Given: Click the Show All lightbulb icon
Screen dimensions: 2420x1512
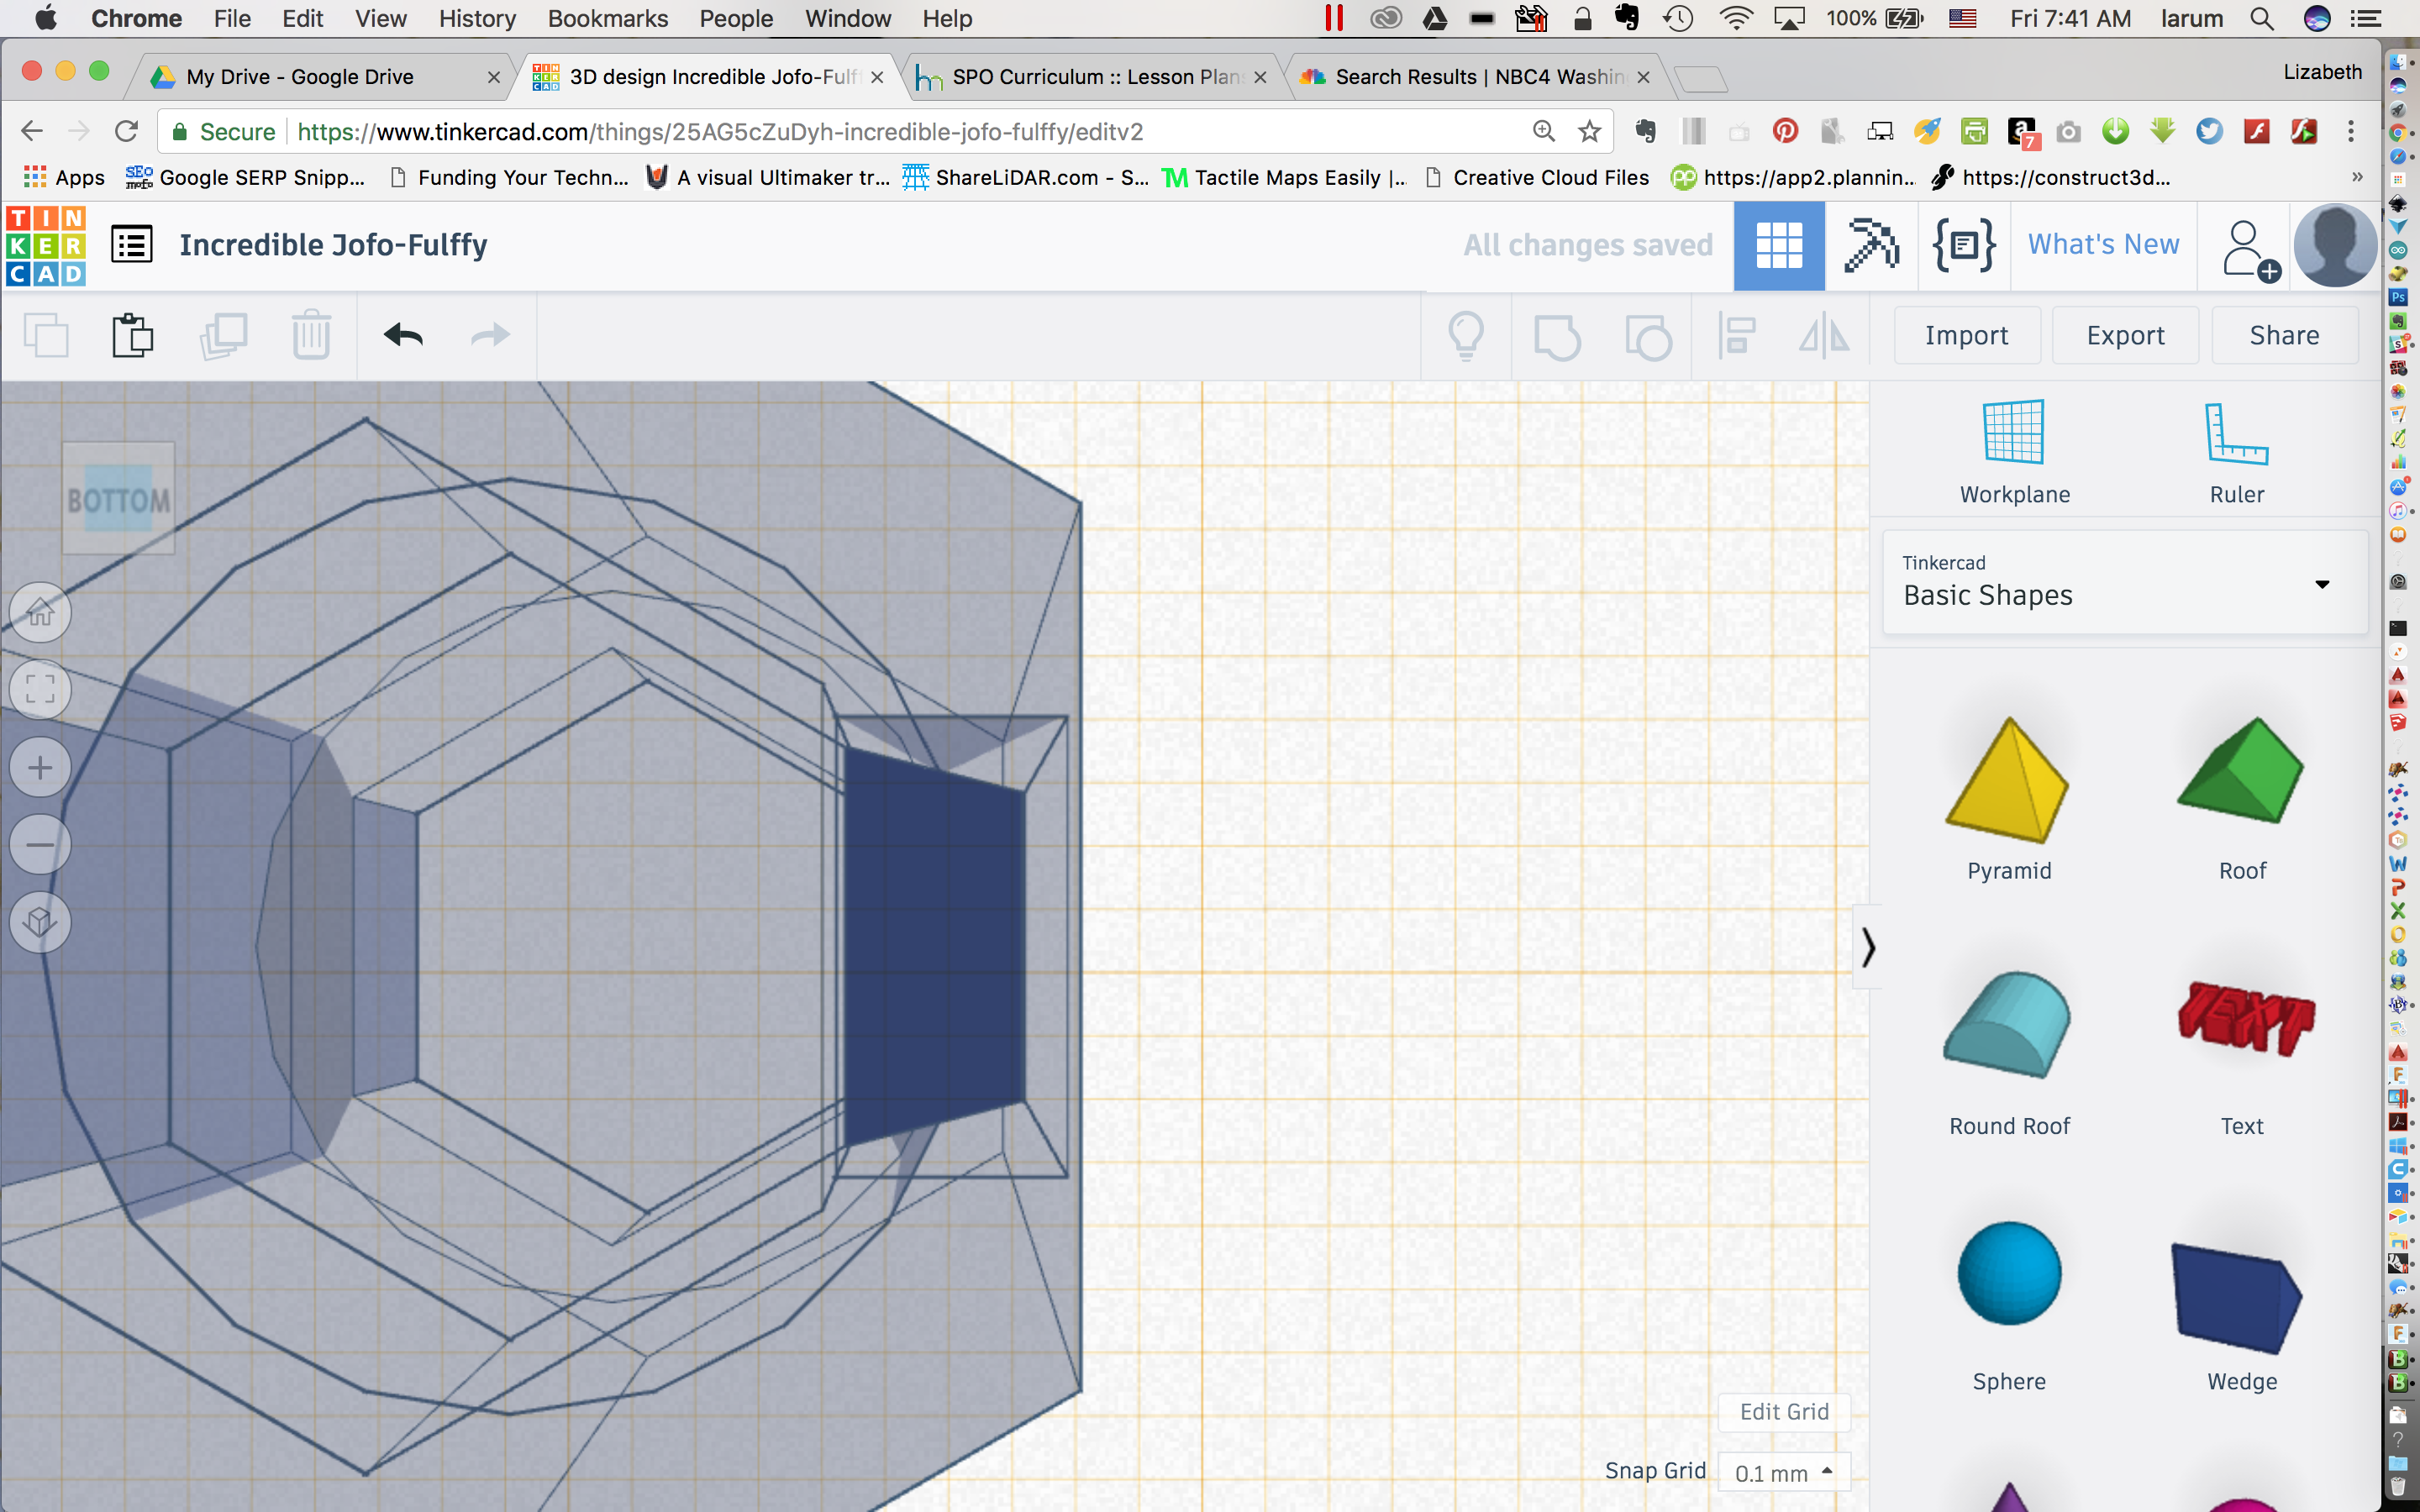Looking at the screenshot, I should tap(1466, 336).
